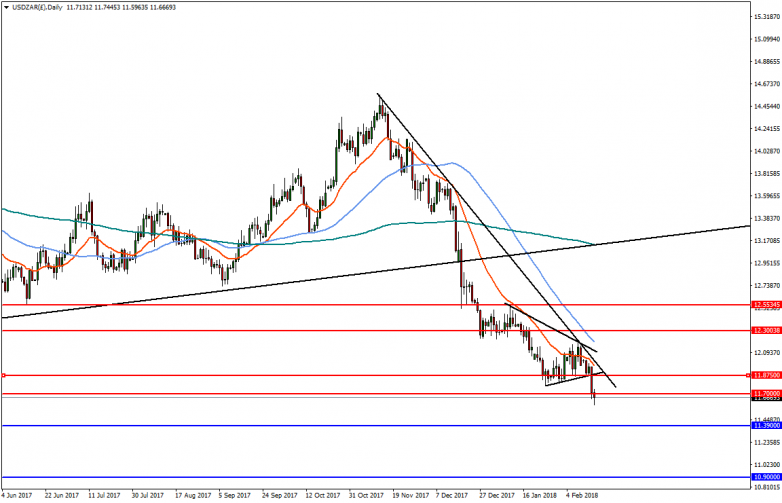Click the 11.02300 price axis label
Viewport: 782px width, 503px height.
point(767,464)
